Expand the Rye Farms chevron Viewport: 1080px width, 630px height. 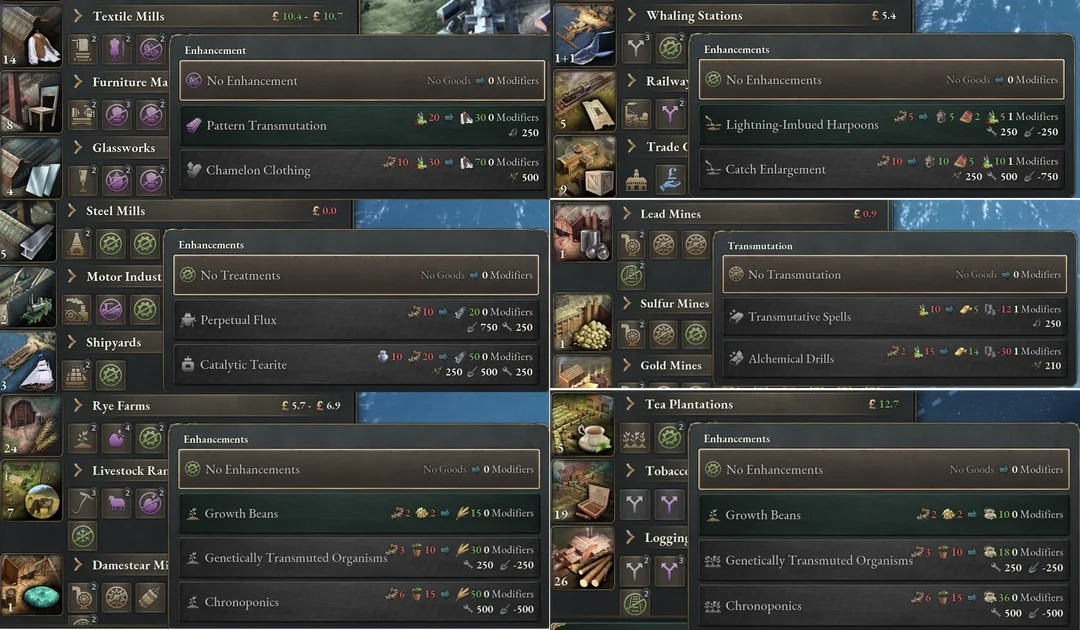[x=77, y=405]
